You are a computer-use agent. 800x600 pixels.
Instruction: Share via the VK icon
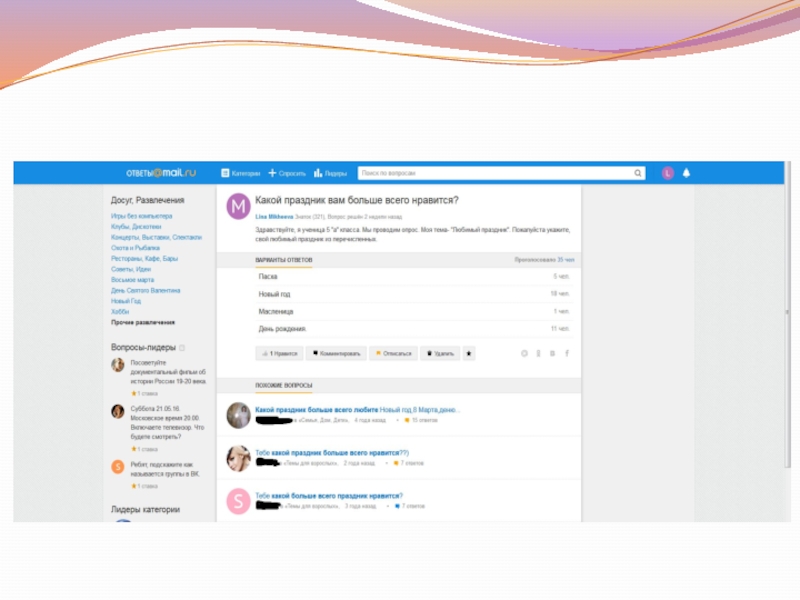(553, 354)
